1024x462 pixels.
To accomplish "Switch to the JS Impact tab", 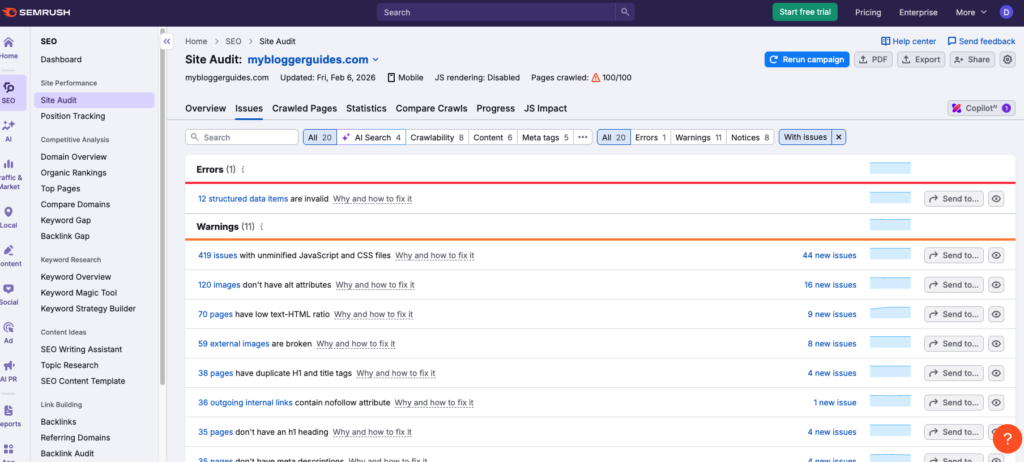I will (545, 108).
